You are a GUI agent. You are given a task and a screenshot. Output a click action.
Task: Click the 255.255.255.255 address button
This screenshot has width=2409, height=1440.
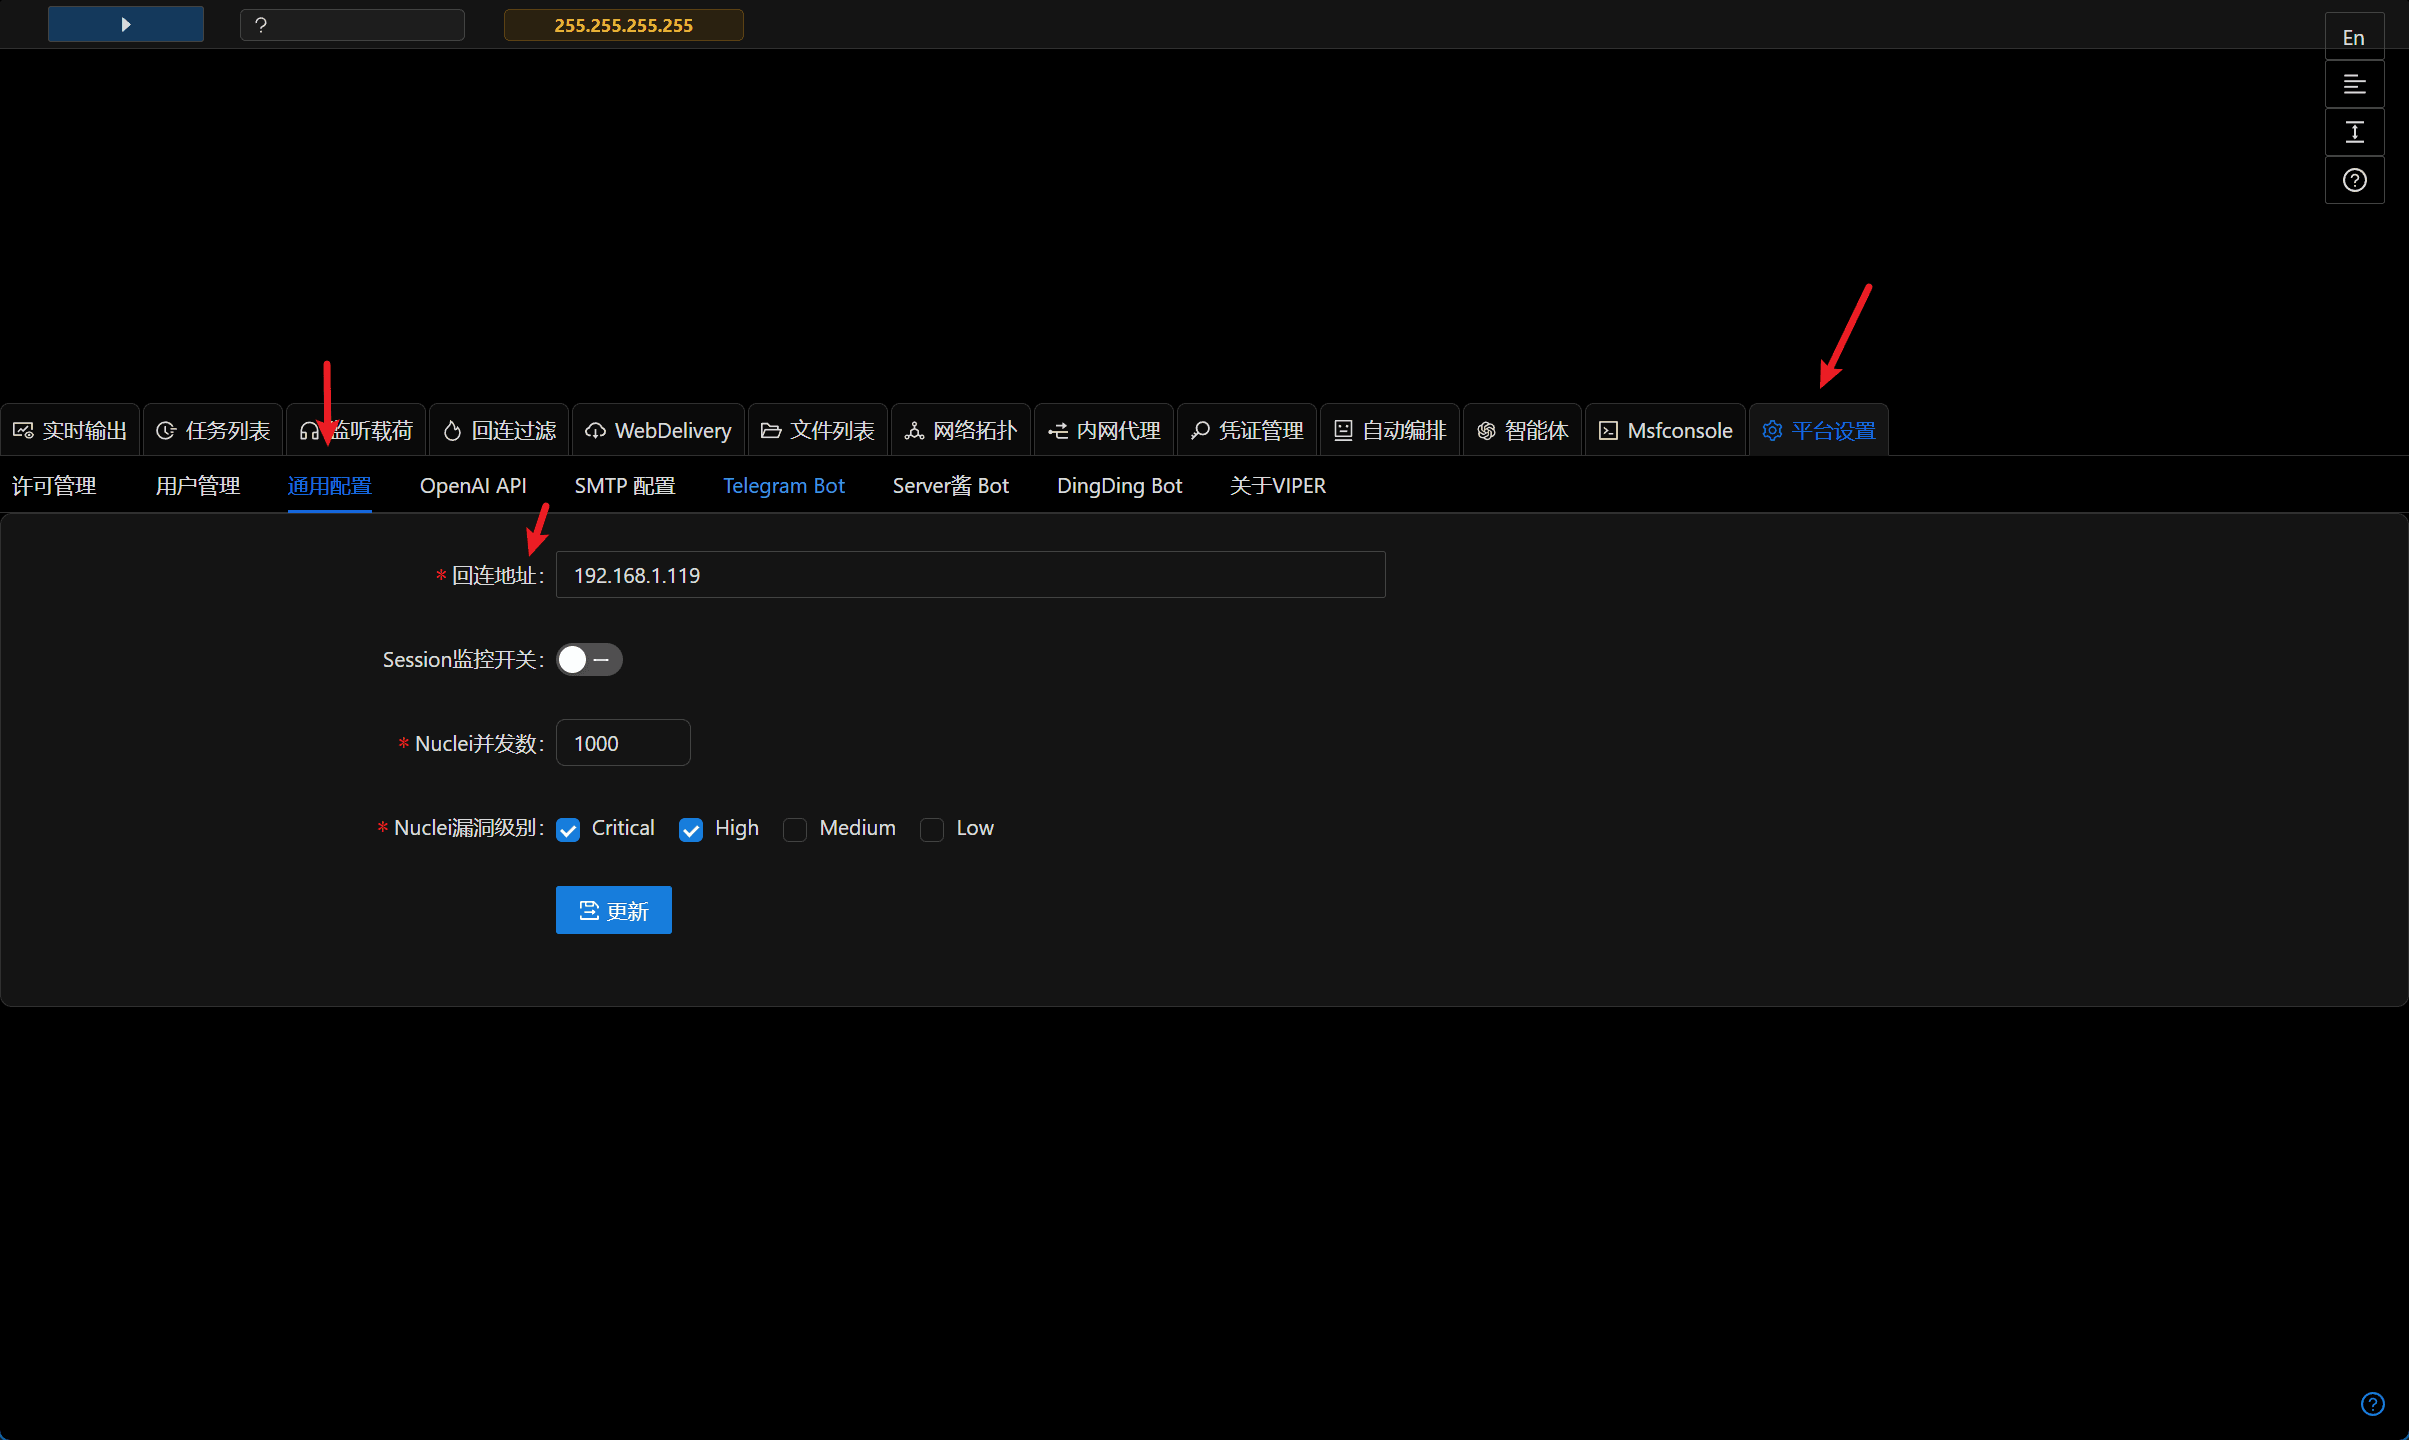coord(623,25)
